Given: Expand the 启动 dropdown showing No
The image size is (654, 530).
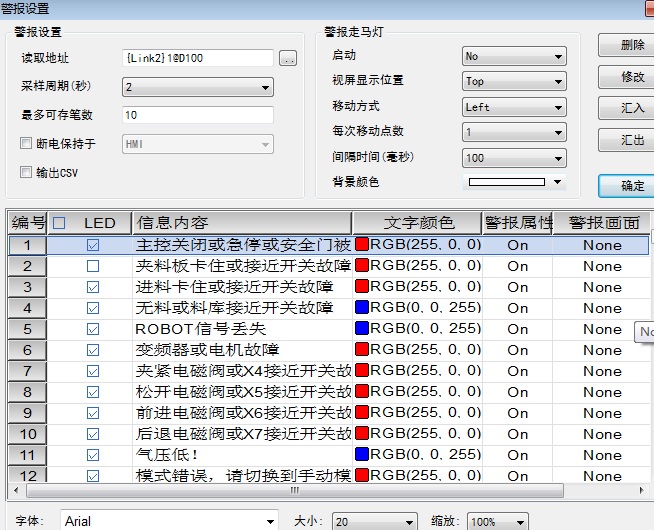Looking at the screenshot, I should click(513, 57).
